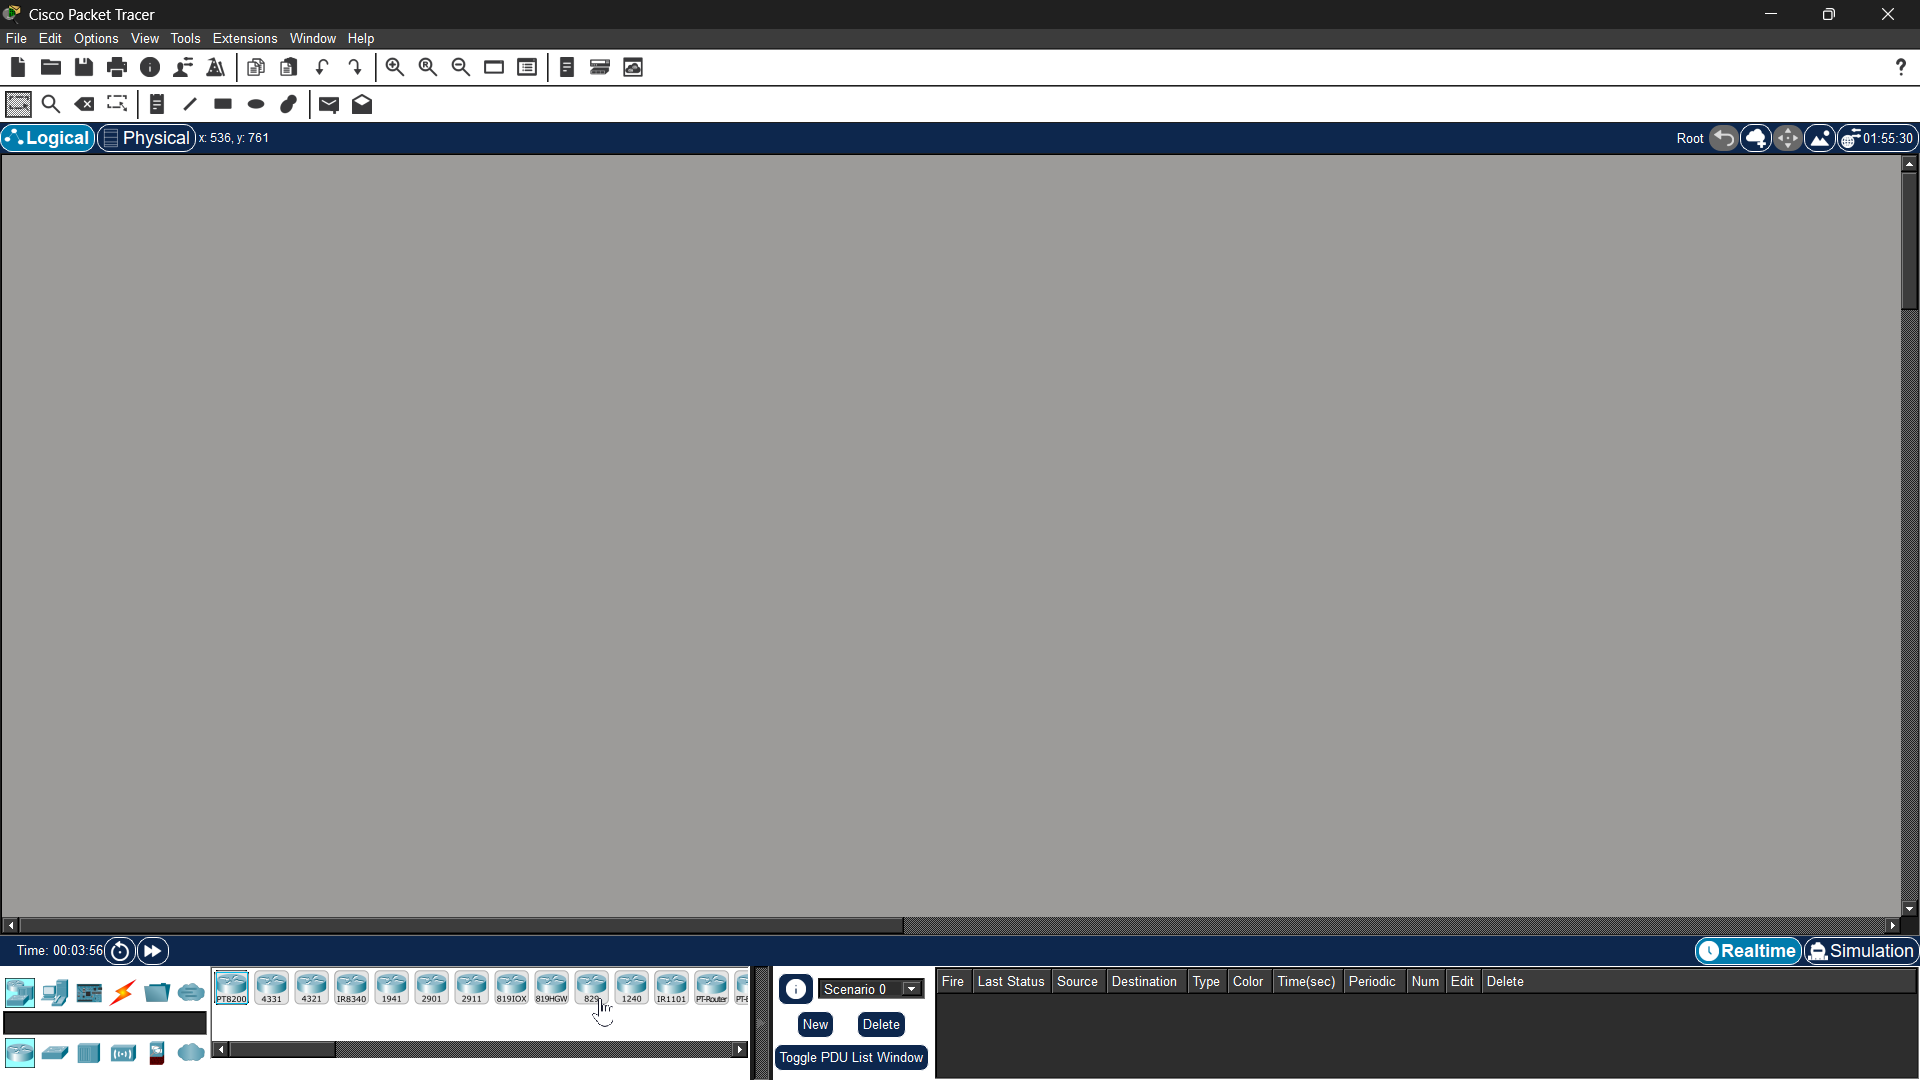
Task: Open the Options menu
Action: pyautogui.click(x=96, y=38)
